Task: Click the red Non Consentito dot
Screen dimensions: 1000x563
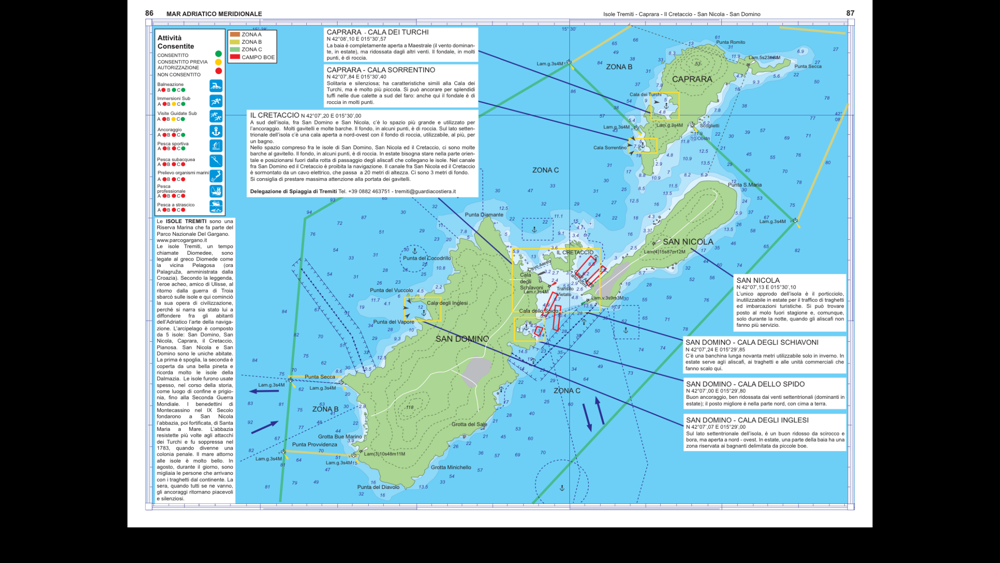Action: tap(219, 71)
